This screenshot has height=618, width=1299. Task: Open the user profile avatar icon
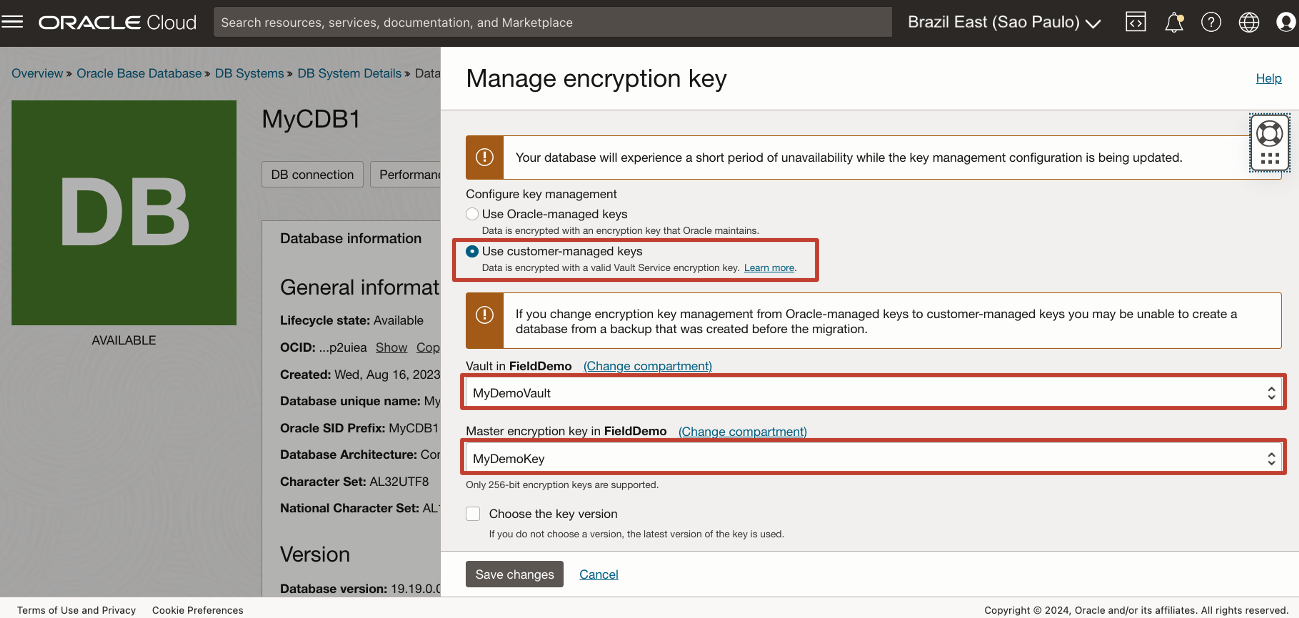1286,22
